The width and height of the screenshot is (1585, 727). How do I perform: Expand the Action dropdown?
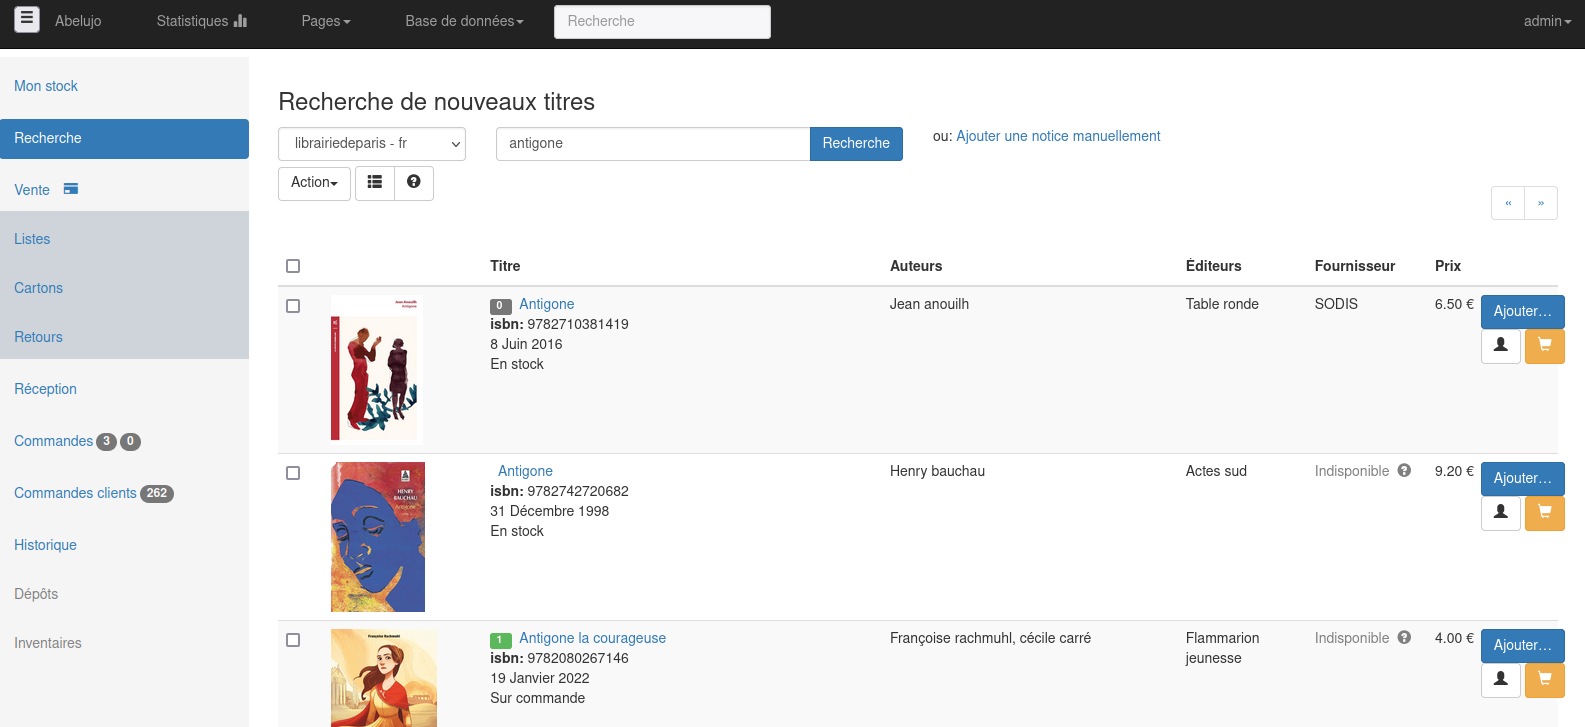coord(314,183)
